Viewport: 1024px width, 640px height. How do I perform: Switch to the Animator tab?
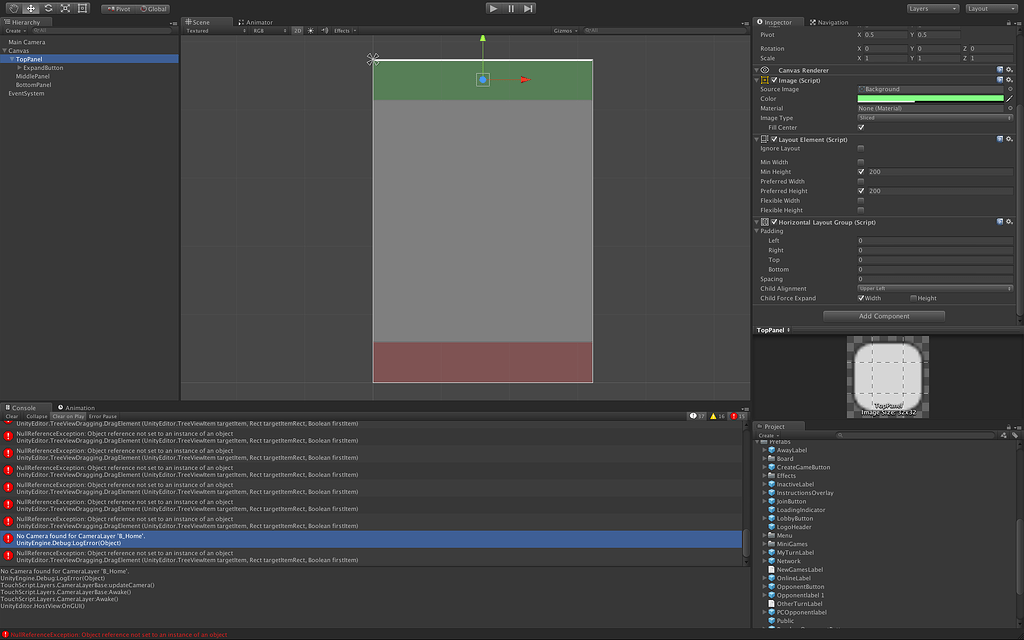[257, 22]
